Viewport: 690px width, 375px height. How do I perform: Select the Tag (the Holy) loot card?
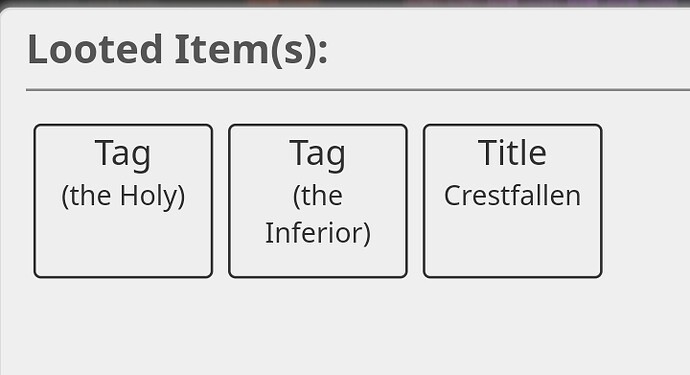pos(123,201)
